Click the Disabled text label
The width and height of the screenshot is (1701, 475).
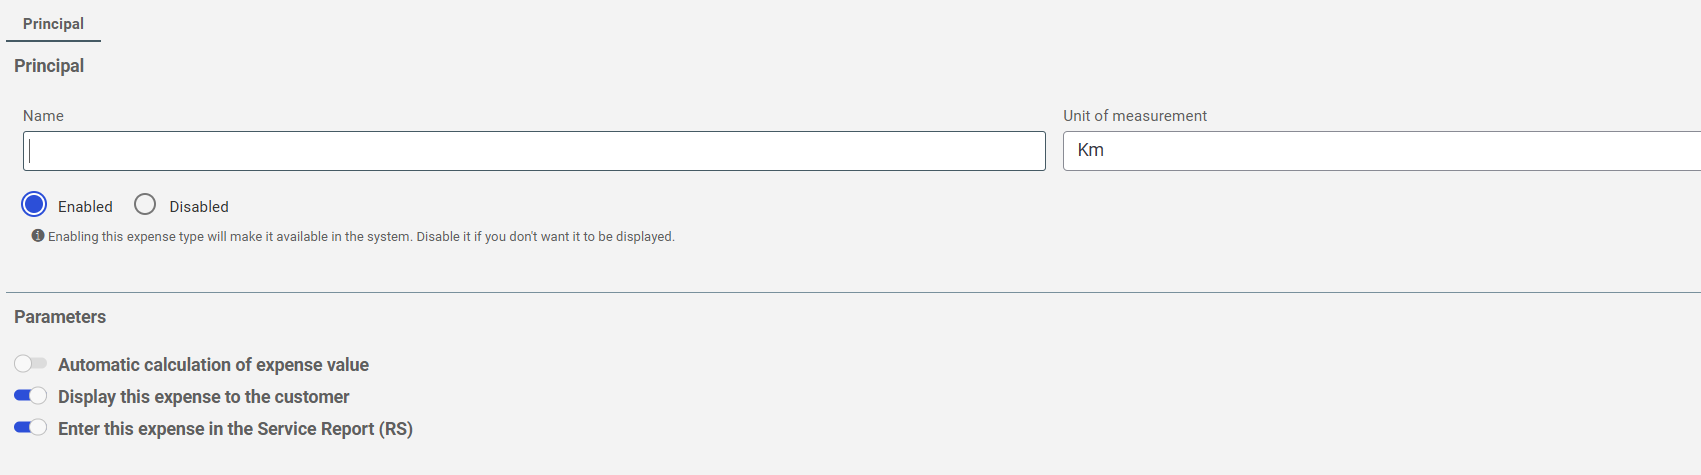pyautogui.click(x=199, y=207)
